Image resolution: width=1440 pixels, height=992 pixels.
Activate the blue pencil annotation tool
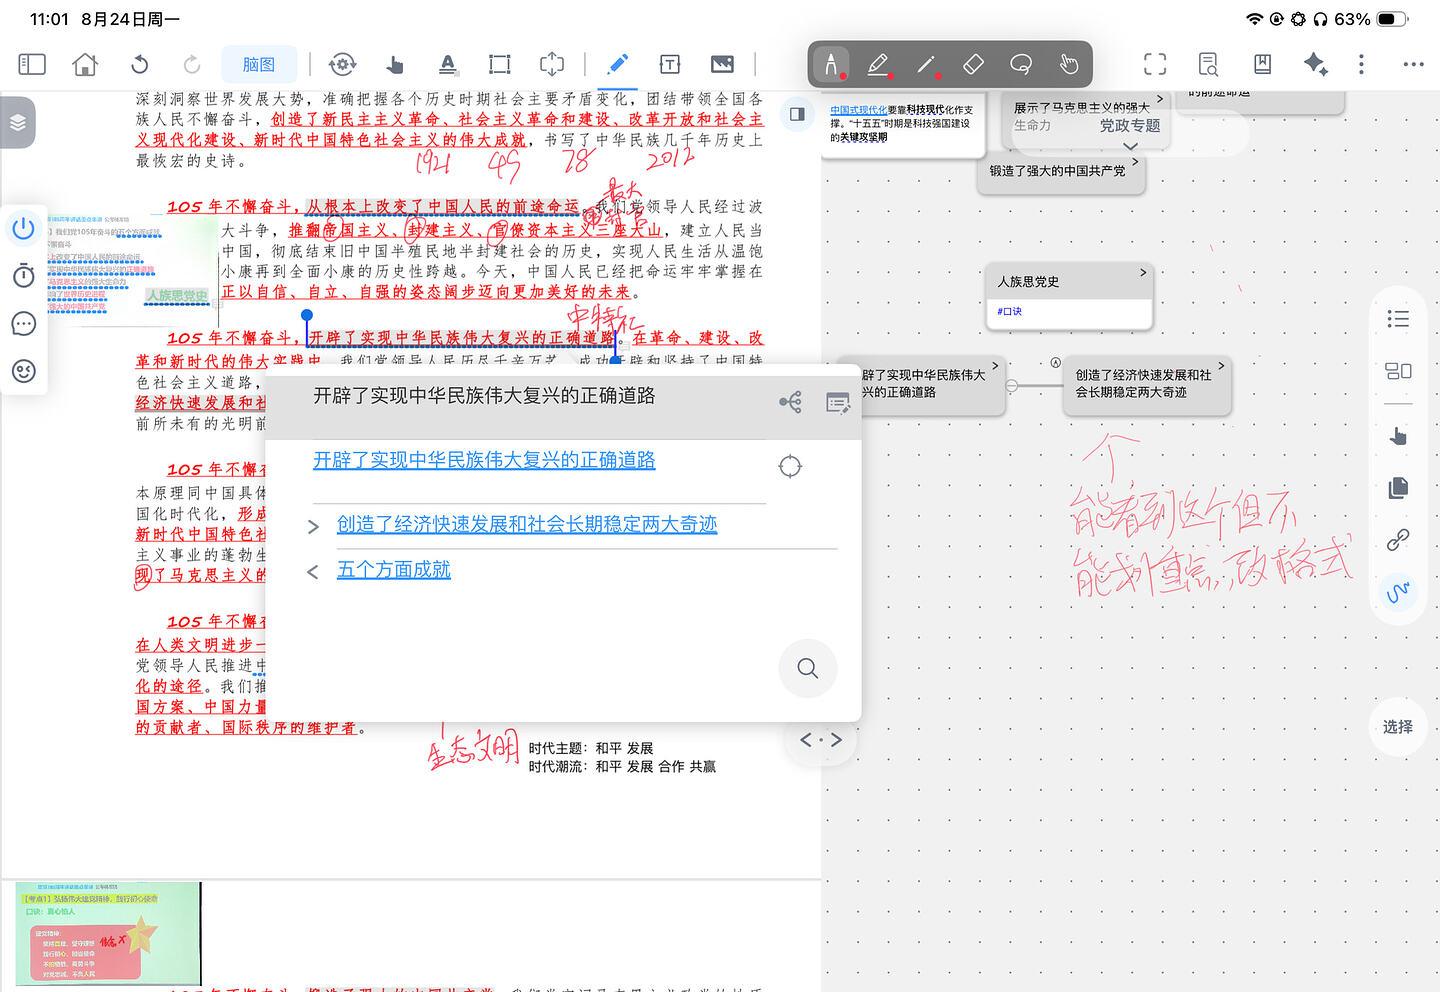(618, 64)
